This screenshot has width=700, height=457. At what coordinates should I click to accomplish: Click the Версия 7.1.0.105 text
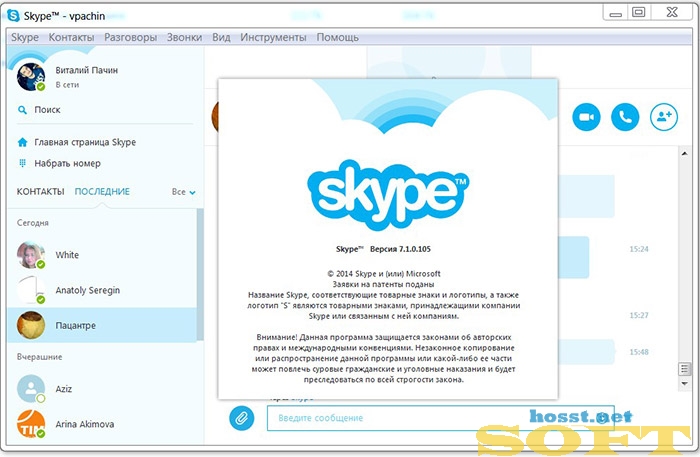(x=400, y=249)
